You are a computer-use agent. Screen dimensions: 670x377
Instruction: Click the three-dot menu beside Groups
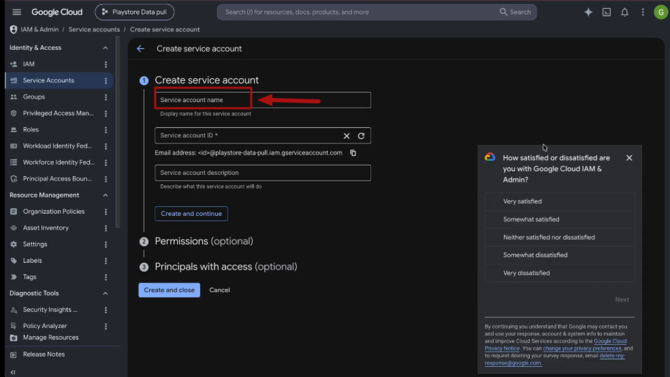106,97
